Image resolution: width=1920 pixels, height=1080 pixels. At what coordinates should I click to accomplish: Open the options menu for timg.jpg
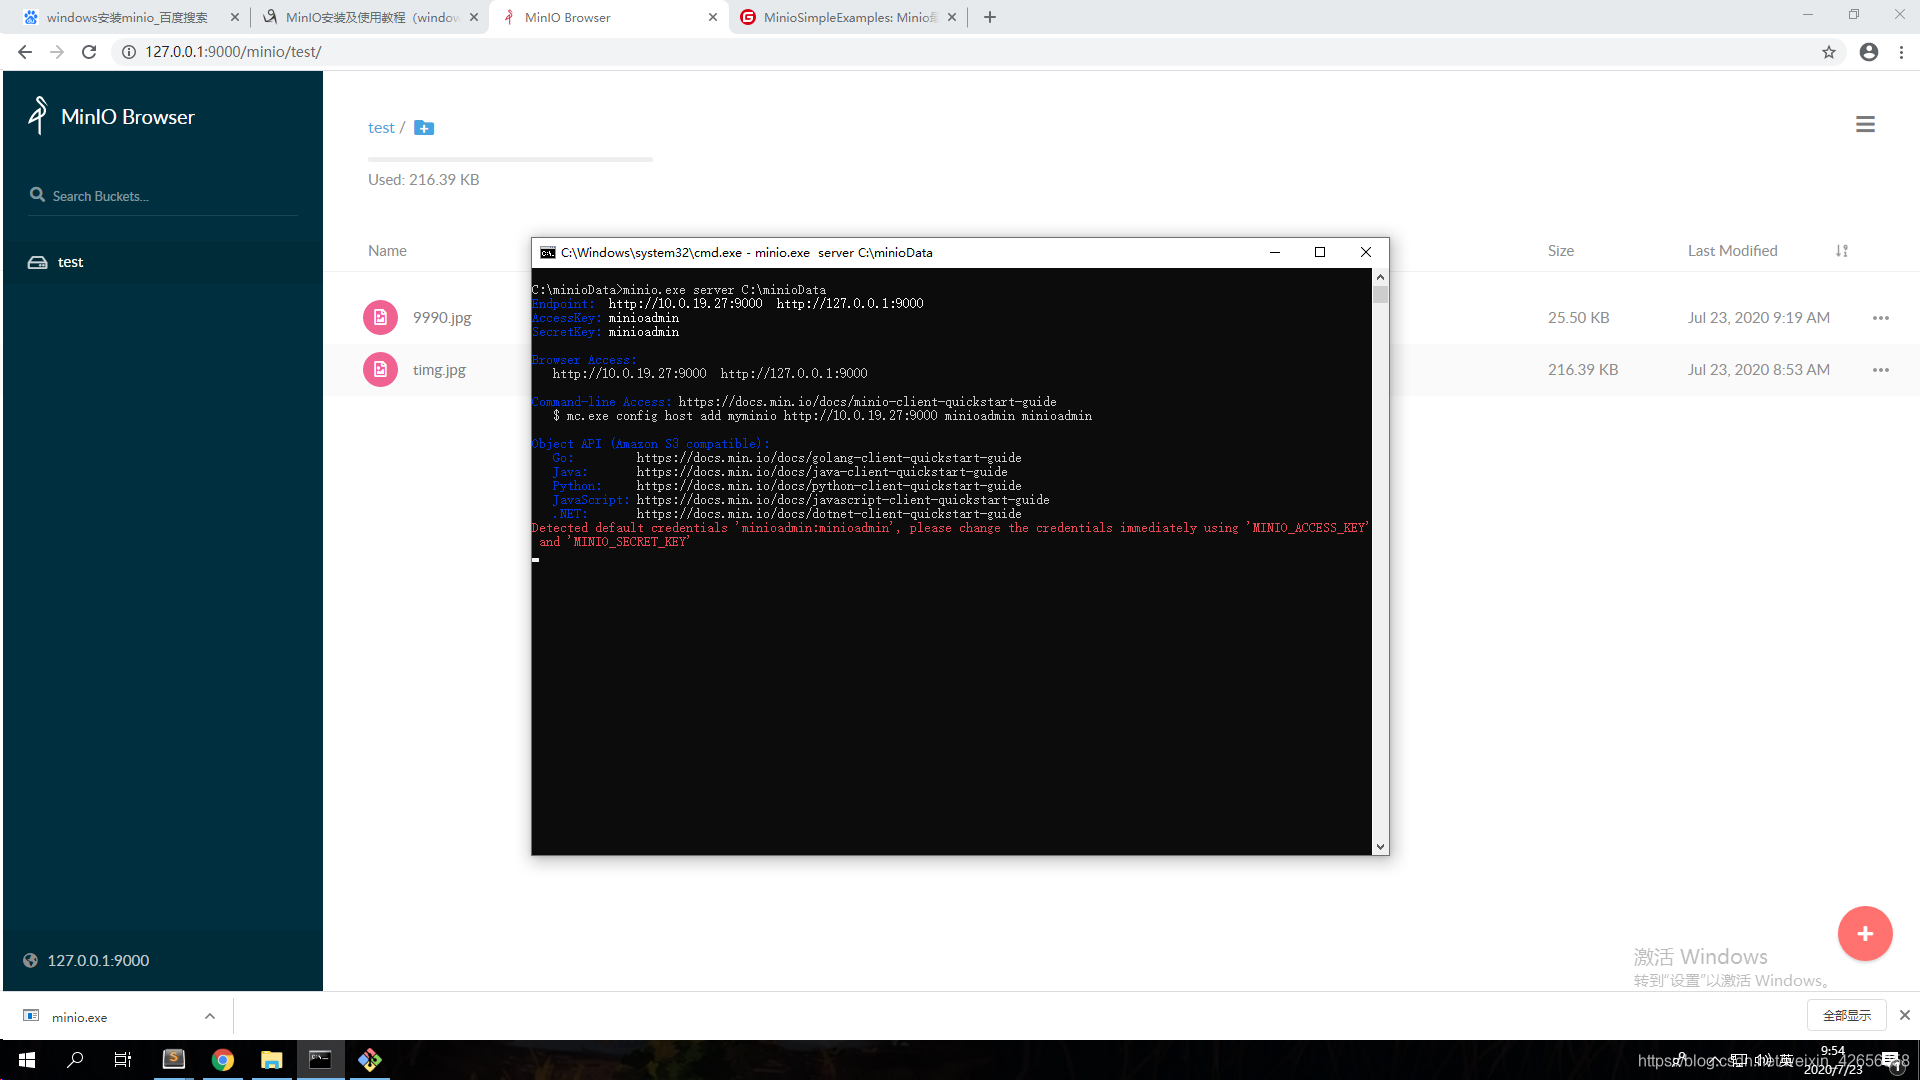1881,370
